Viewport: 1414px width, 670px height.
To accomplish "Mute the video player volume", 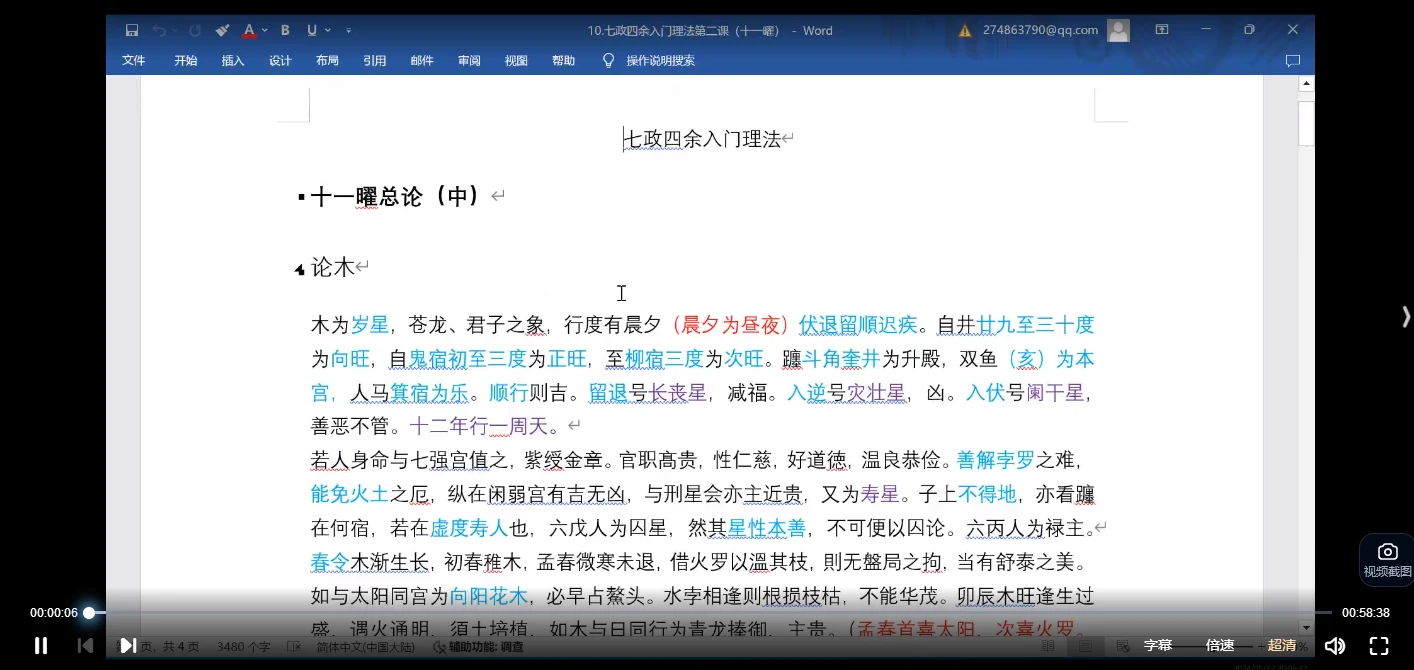I will point(1334,645).
